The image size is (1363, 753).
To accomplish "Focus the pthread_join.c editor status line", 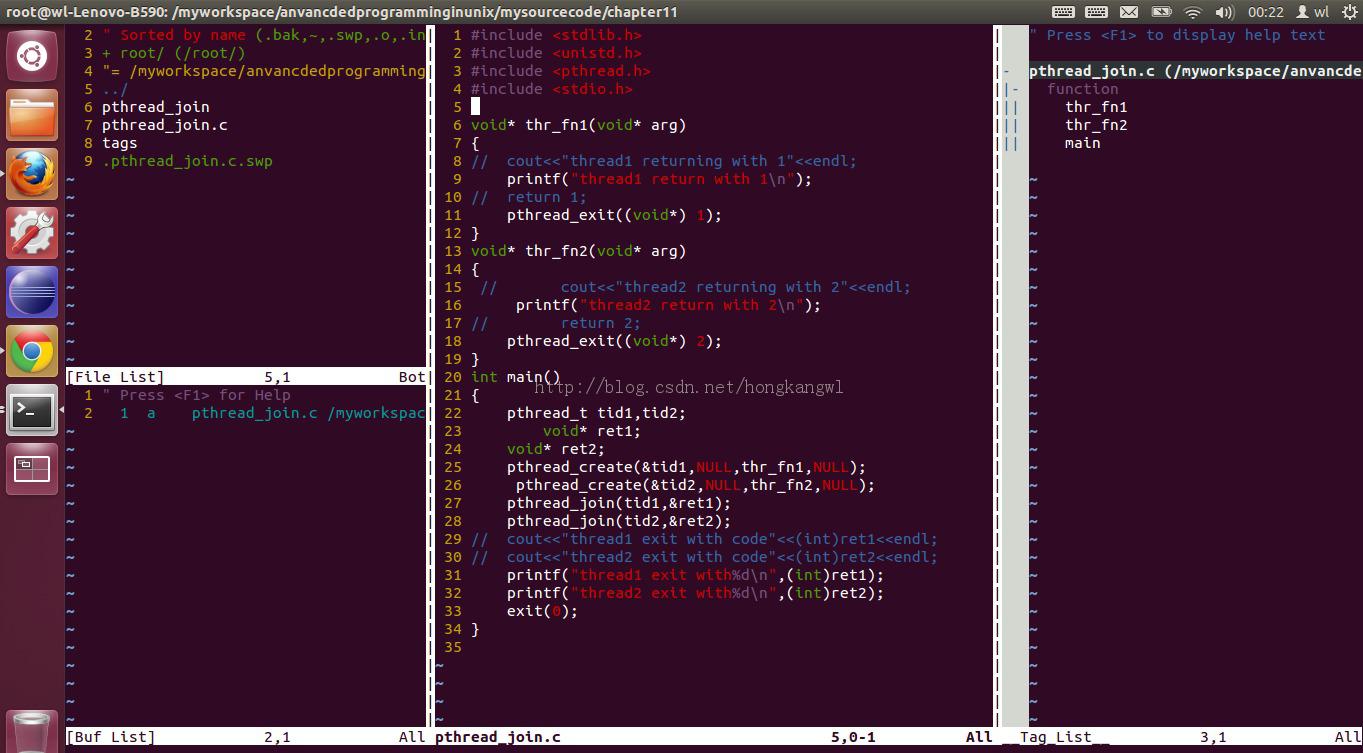I will [x=714, y=737].
